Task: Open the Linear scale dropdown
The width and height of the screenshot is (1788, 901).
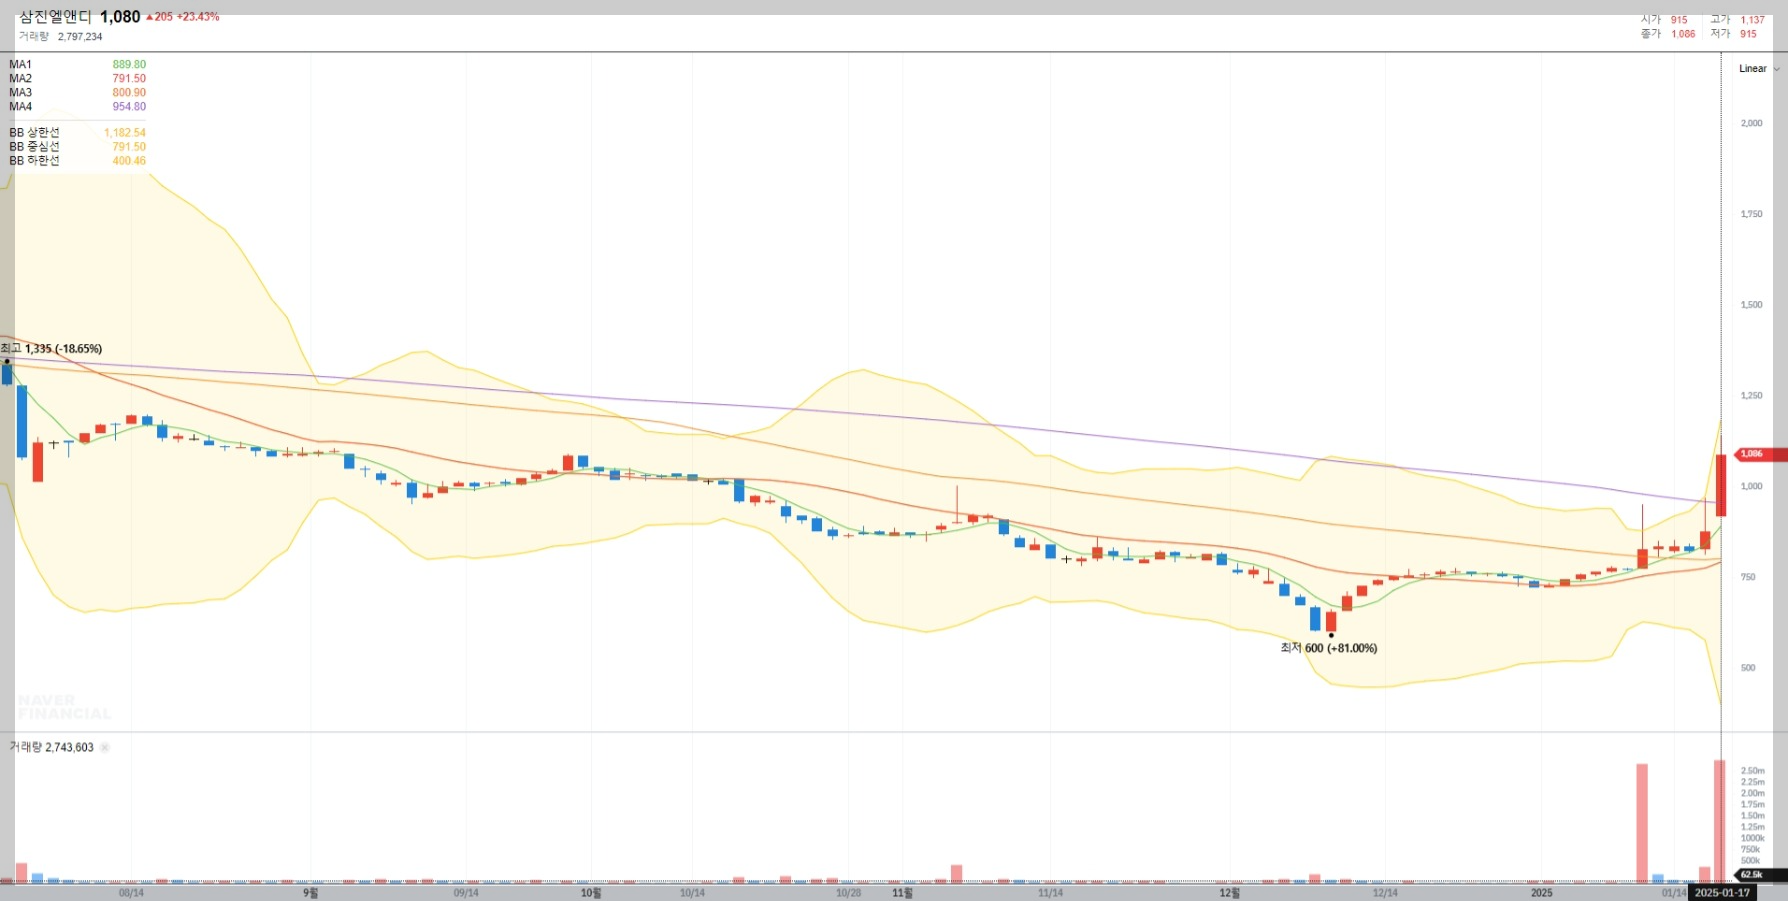Action: pyautogui.click(x=1759, y=69)
